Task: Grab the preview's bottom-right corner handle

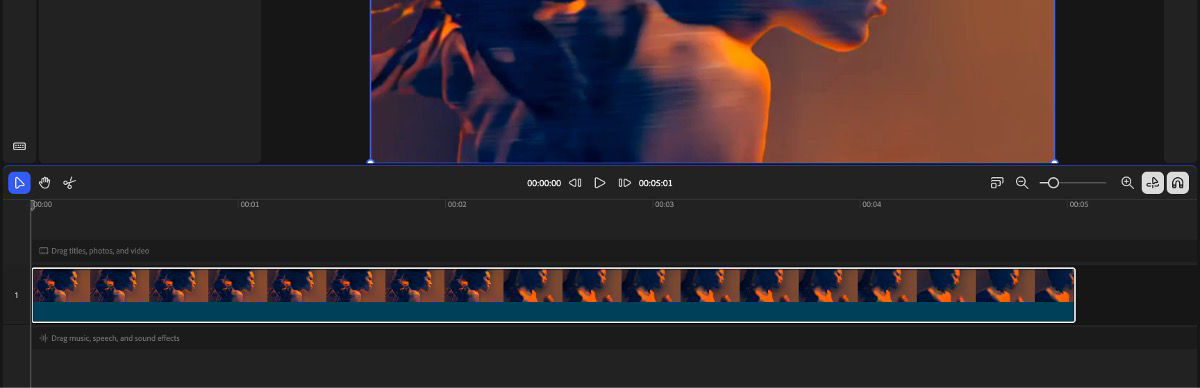Action: pos(1054,161)
